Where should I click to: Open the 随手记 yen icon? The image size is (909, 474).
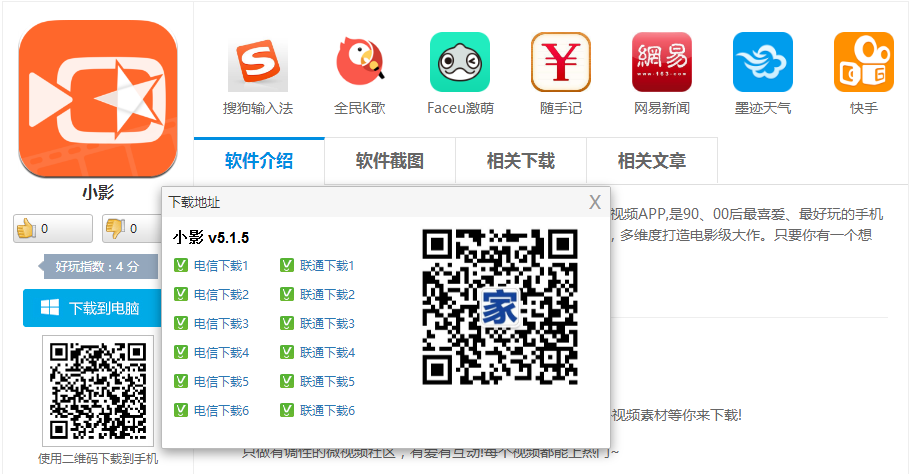tap(561, 62)
